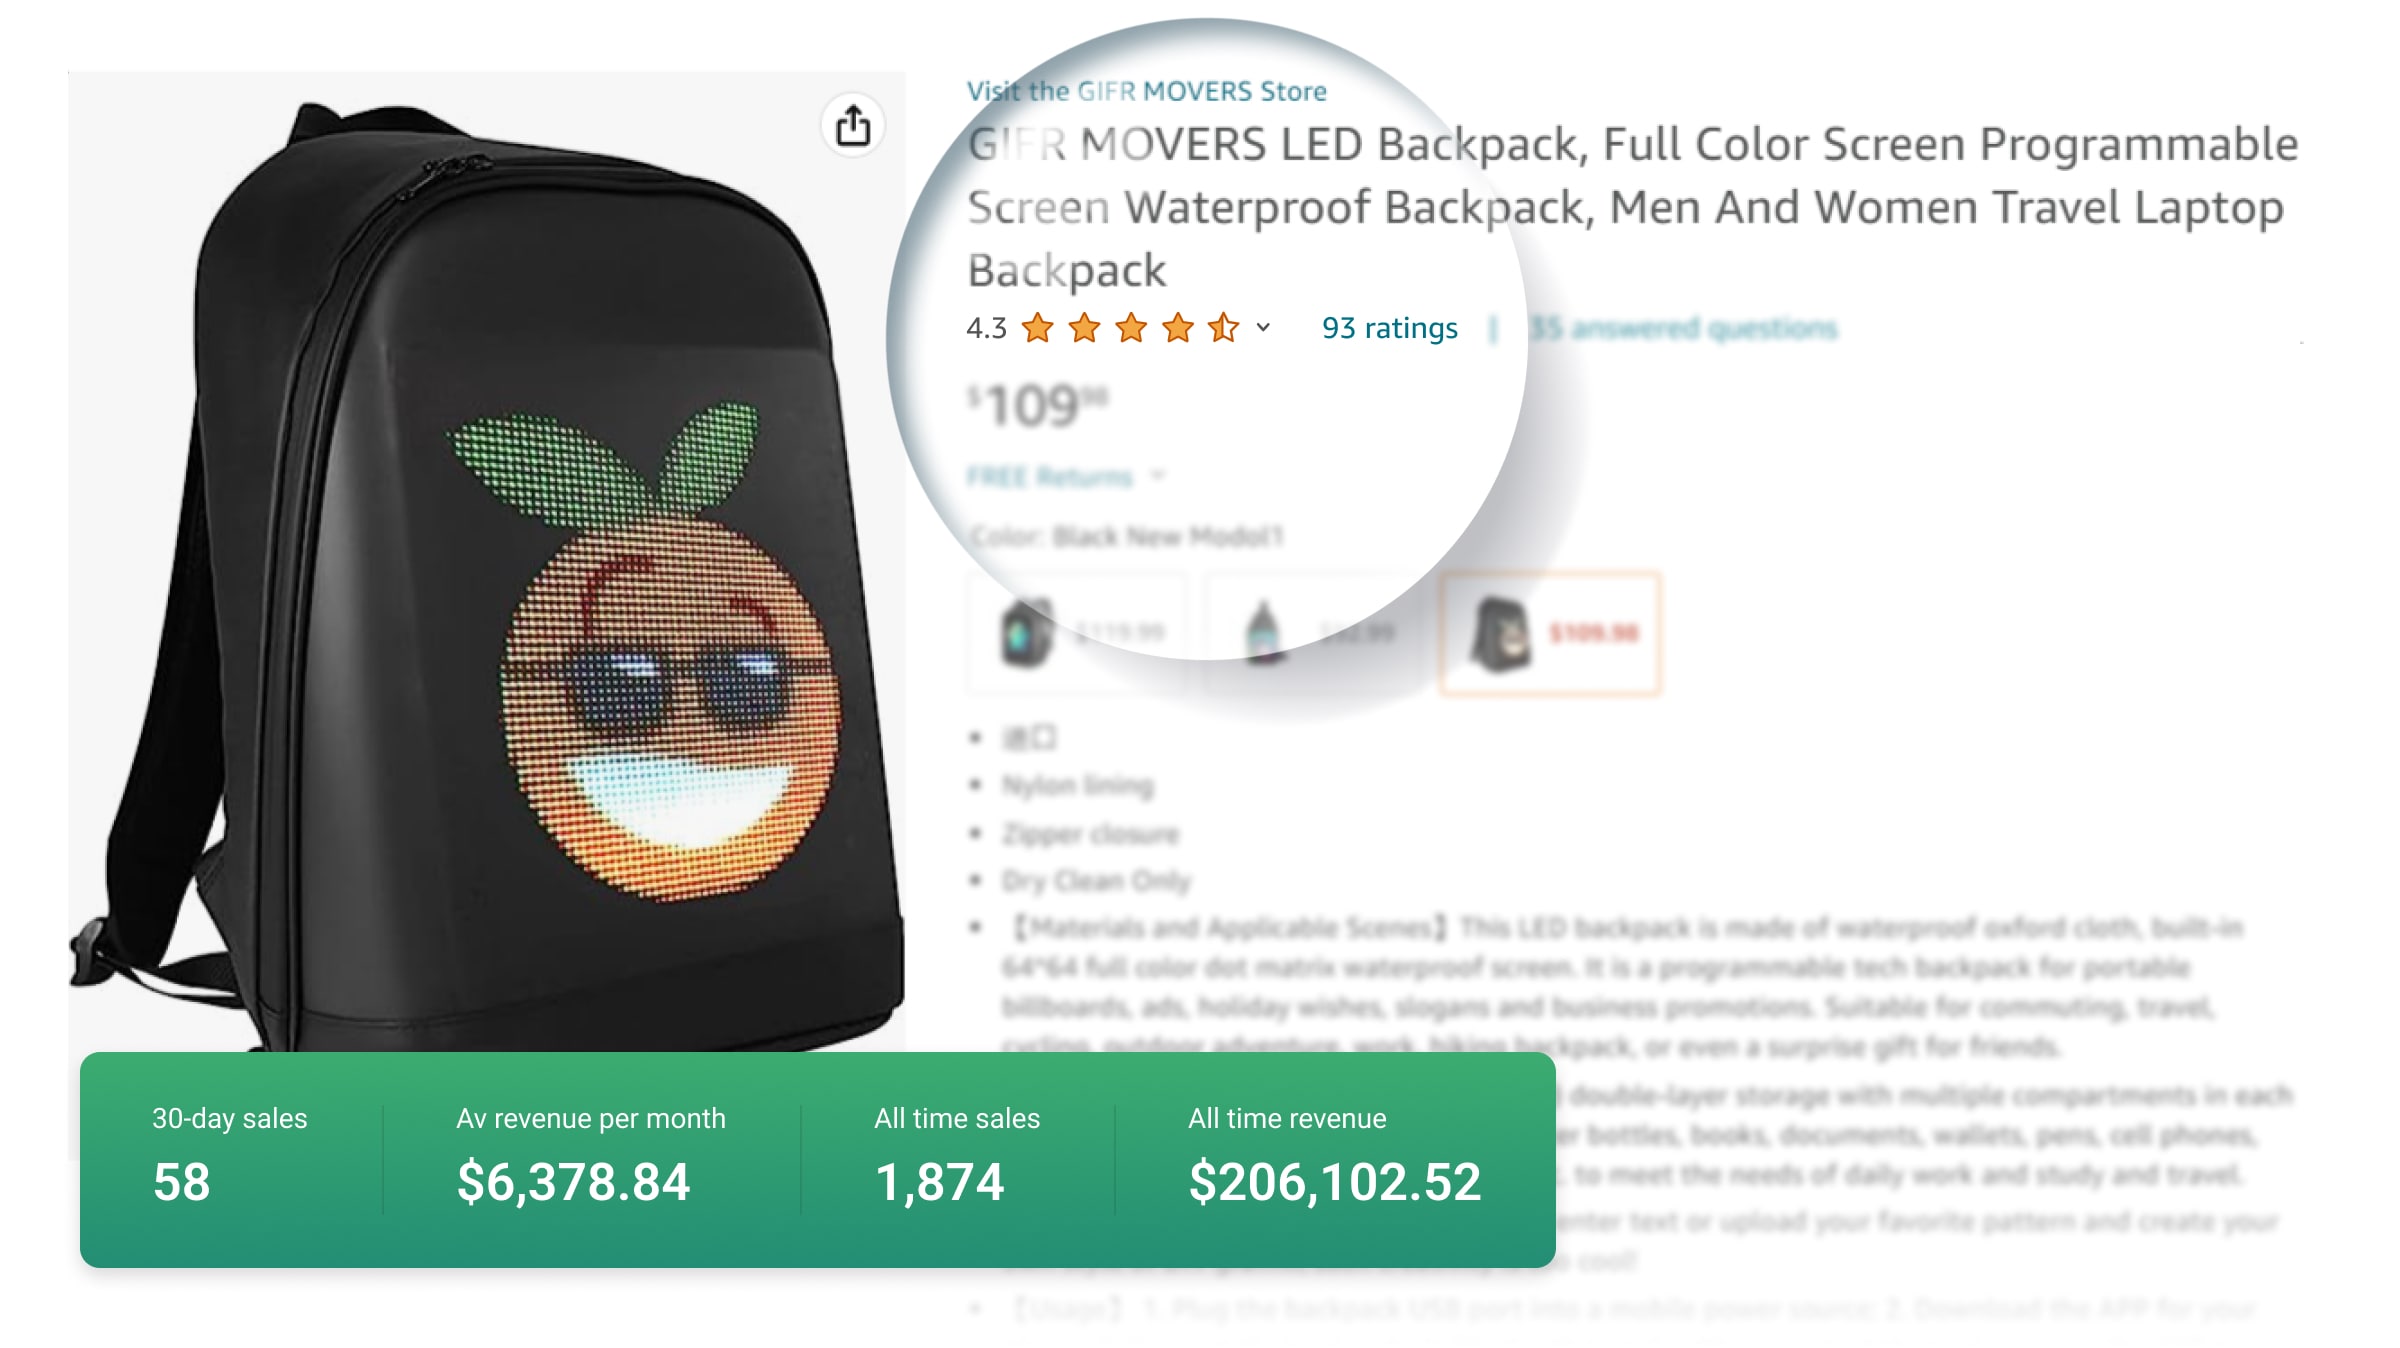
Task: Click the half-filled fifth rating star
Action: tap(1223, 328)
